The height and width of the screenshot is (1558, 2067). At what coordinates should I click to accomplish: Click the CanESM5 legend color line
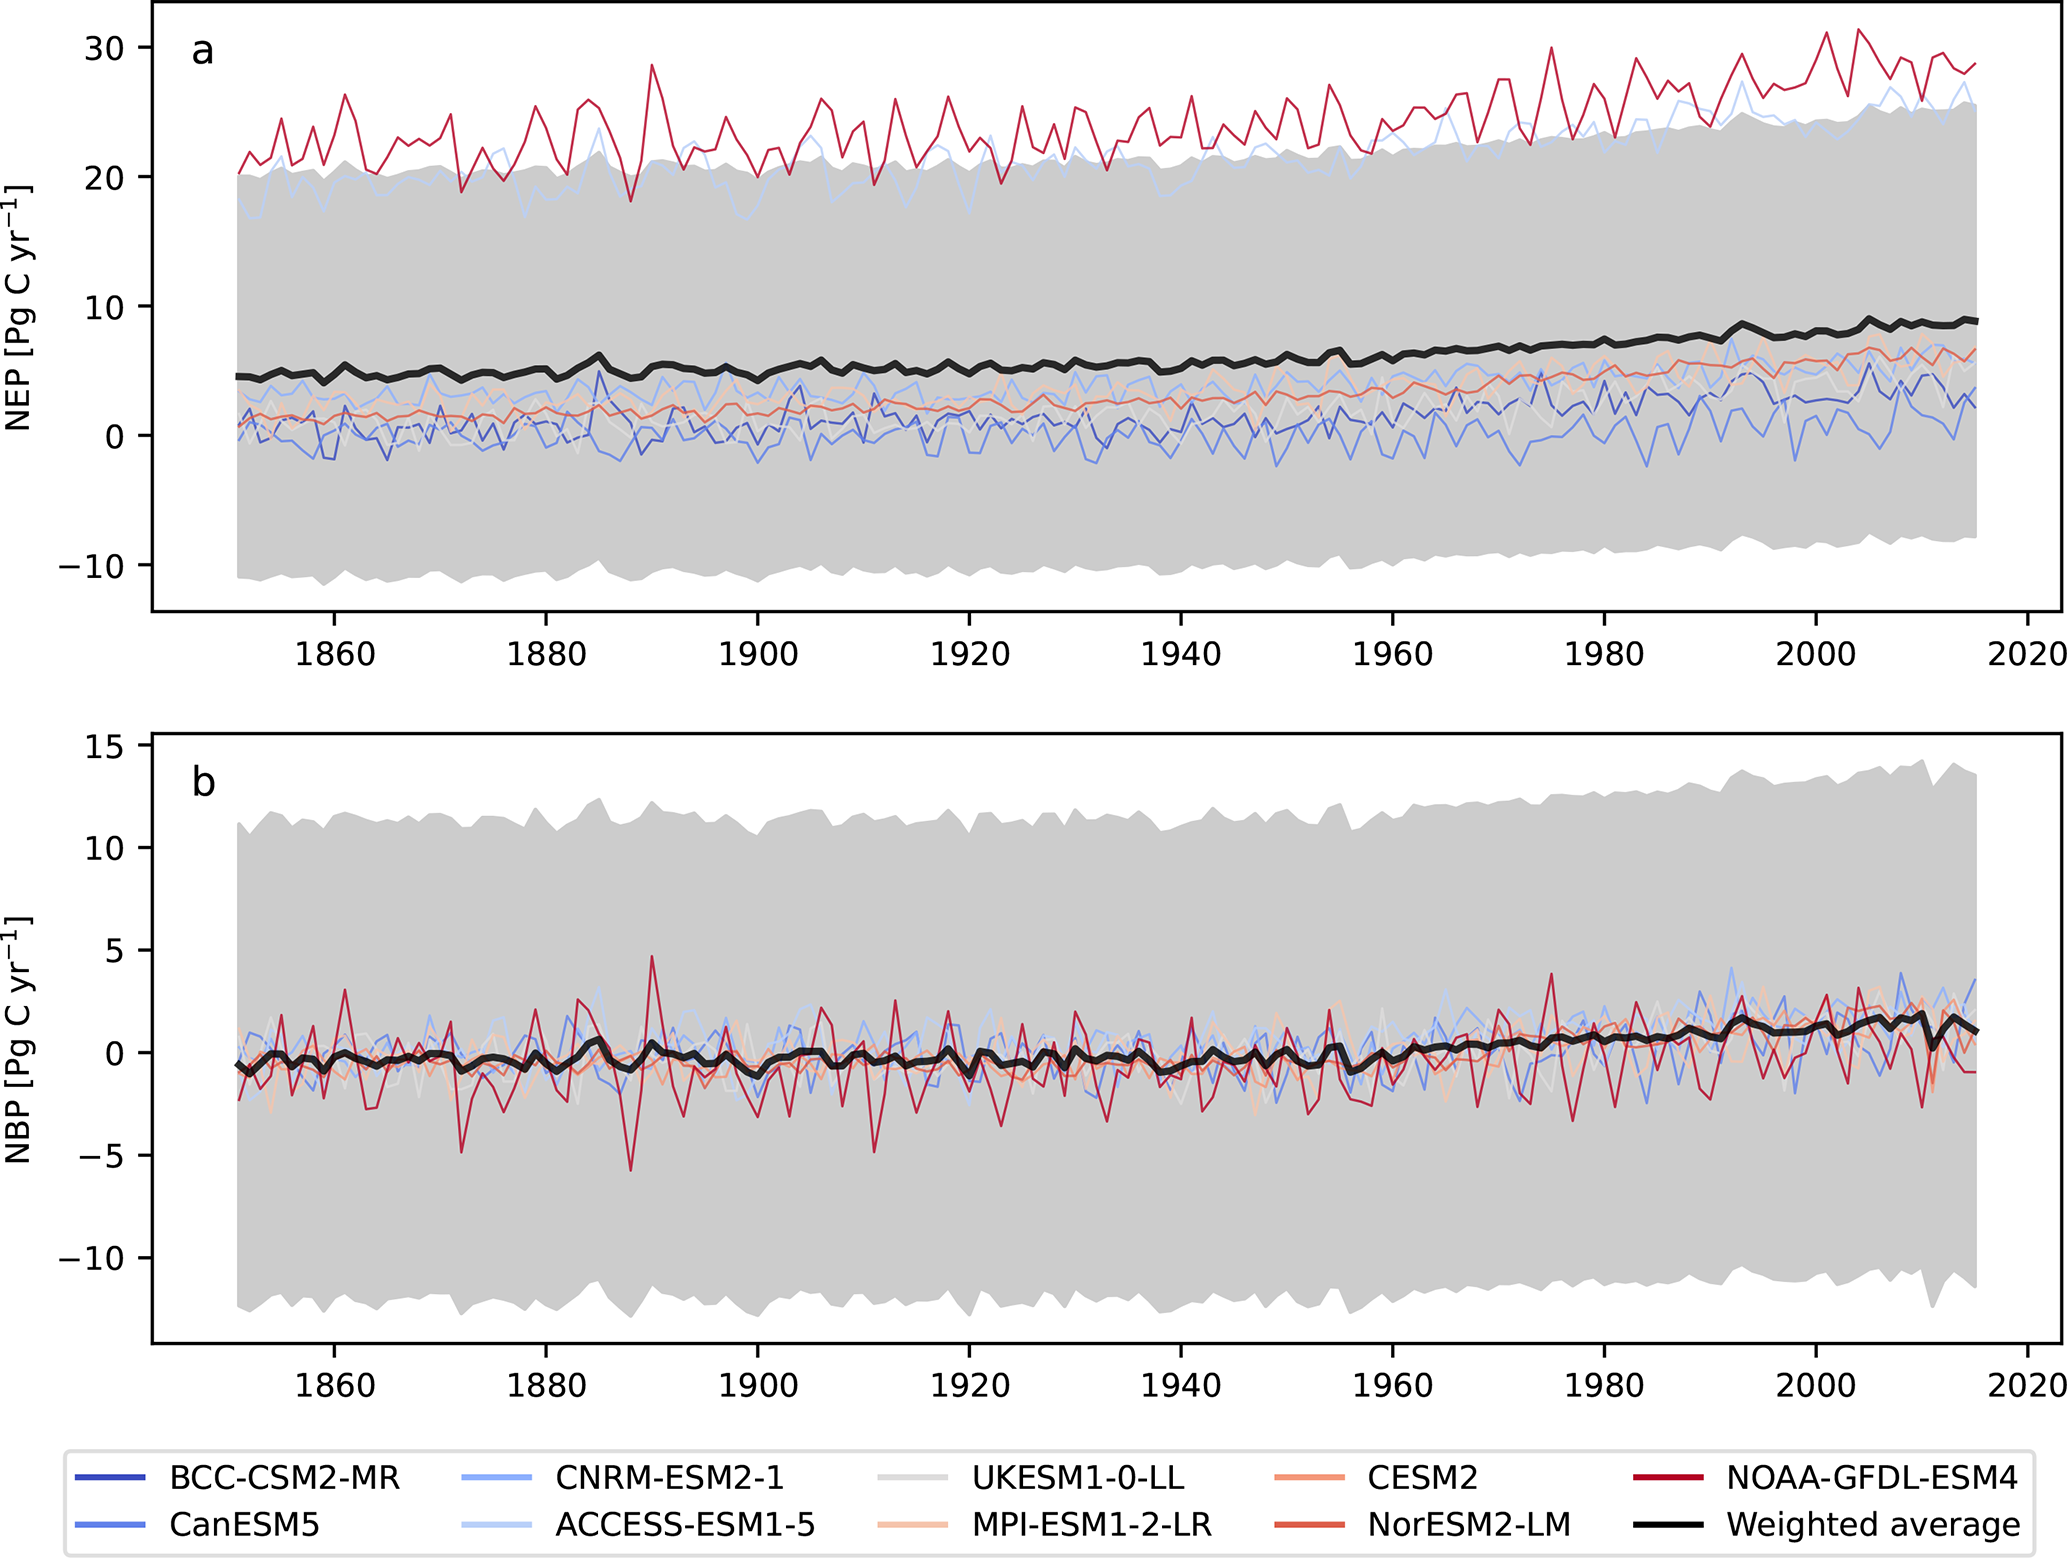point(110,1524)
